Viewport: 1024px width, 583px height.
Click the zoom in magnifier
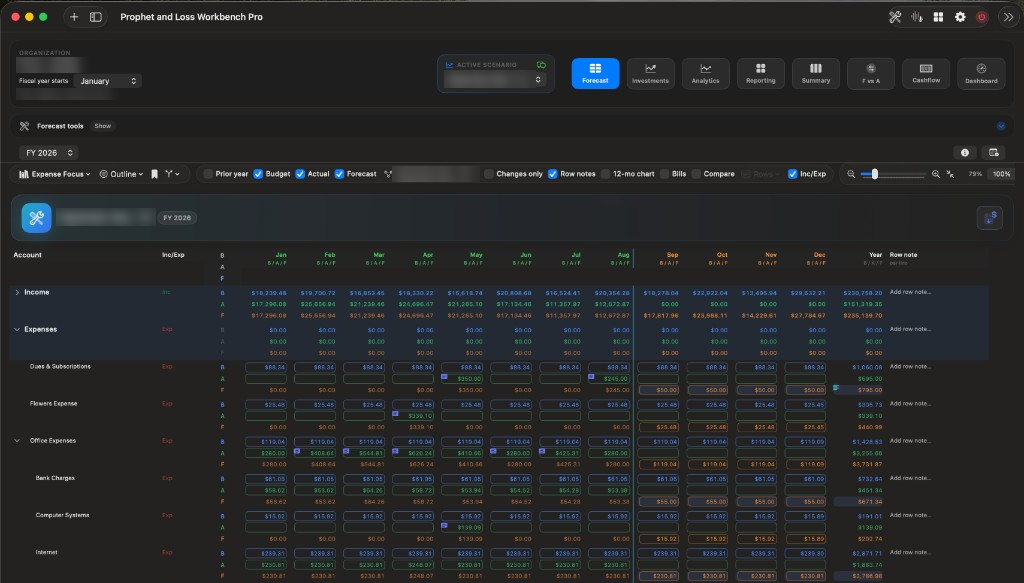point(935,174)
